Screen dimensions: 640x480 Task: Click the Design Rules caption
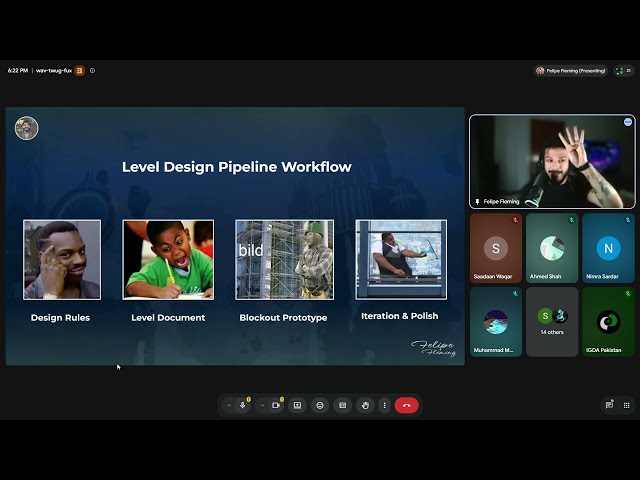point(60,318)
